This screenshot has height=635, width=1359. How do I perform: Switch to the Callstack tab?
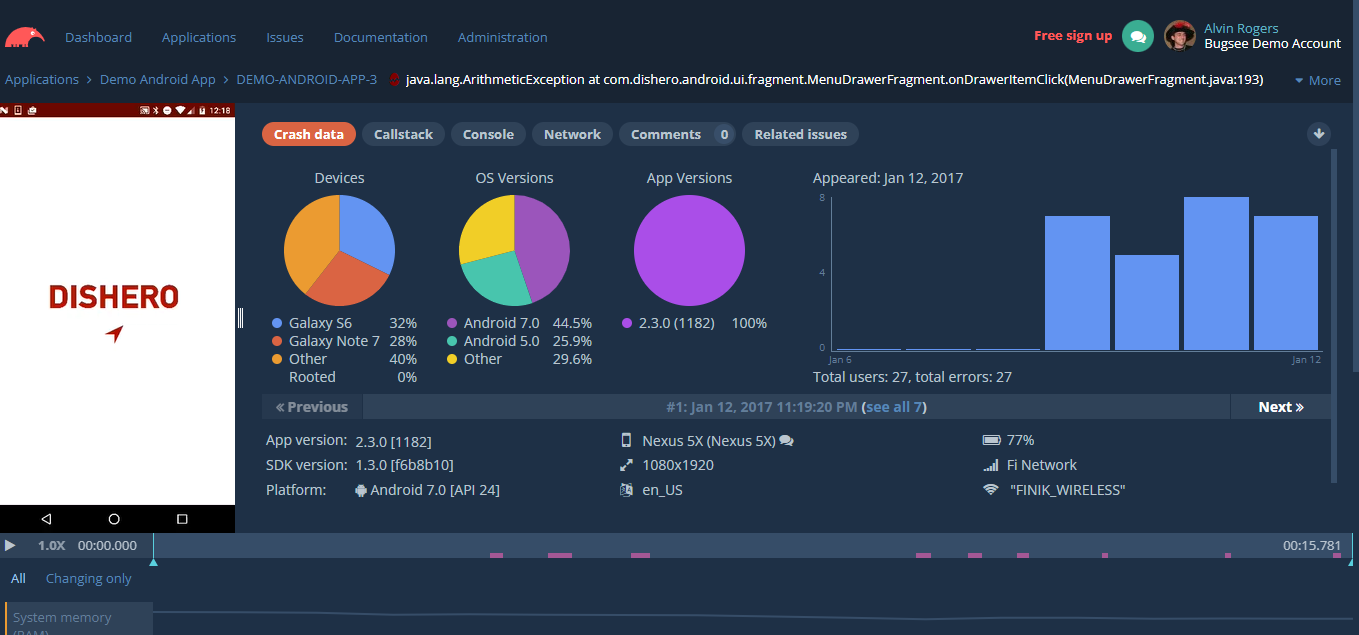click(403, 133)
